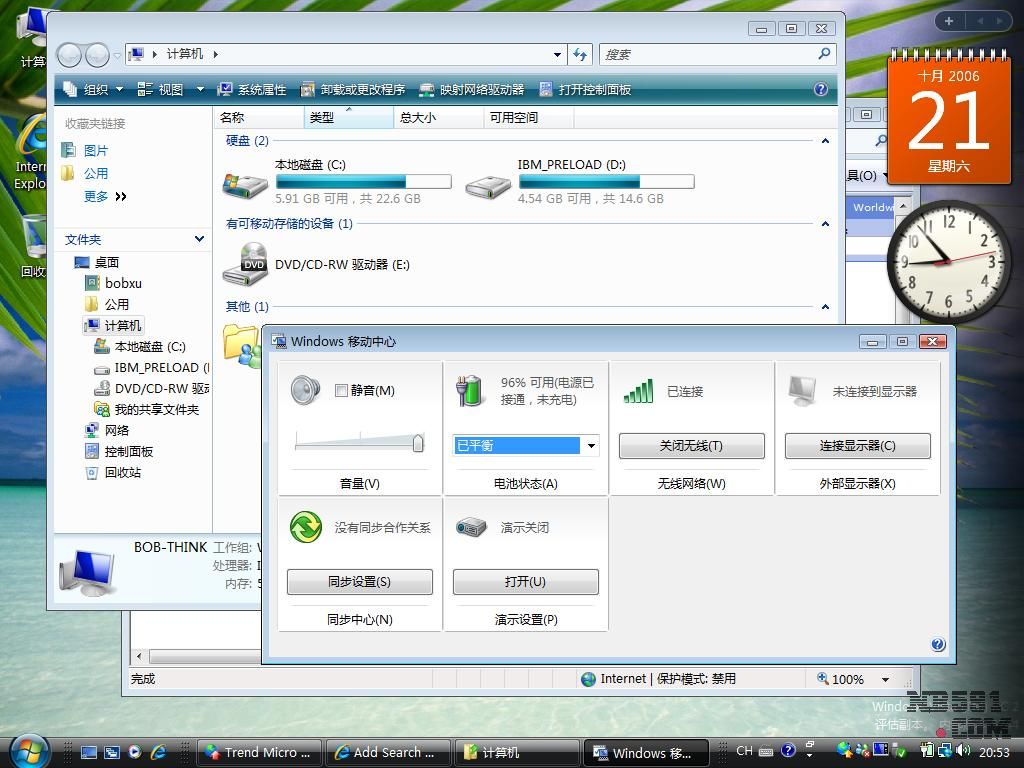Open the 已平衡 power plan dropdown

pyautogui.click(x=591, y=446)
